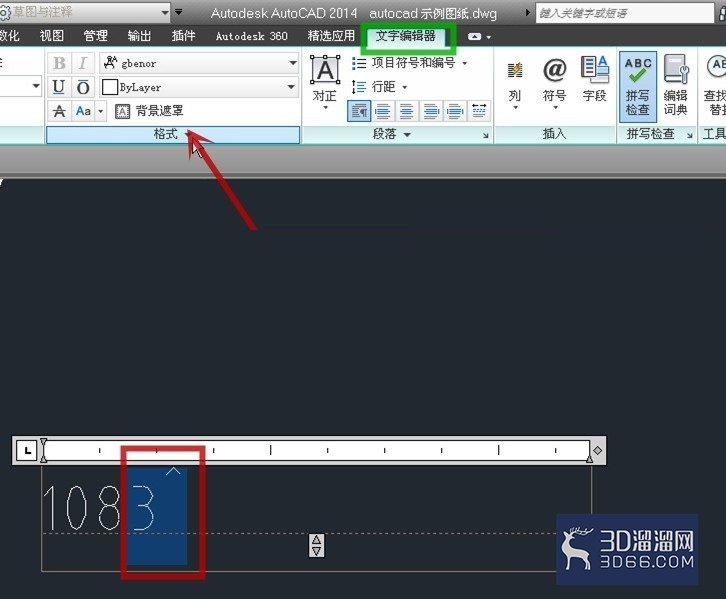The height and width of the screenshot is (599, 726).
Task: Click the right indent marker on ruler
Action: (x=589, y=458)
